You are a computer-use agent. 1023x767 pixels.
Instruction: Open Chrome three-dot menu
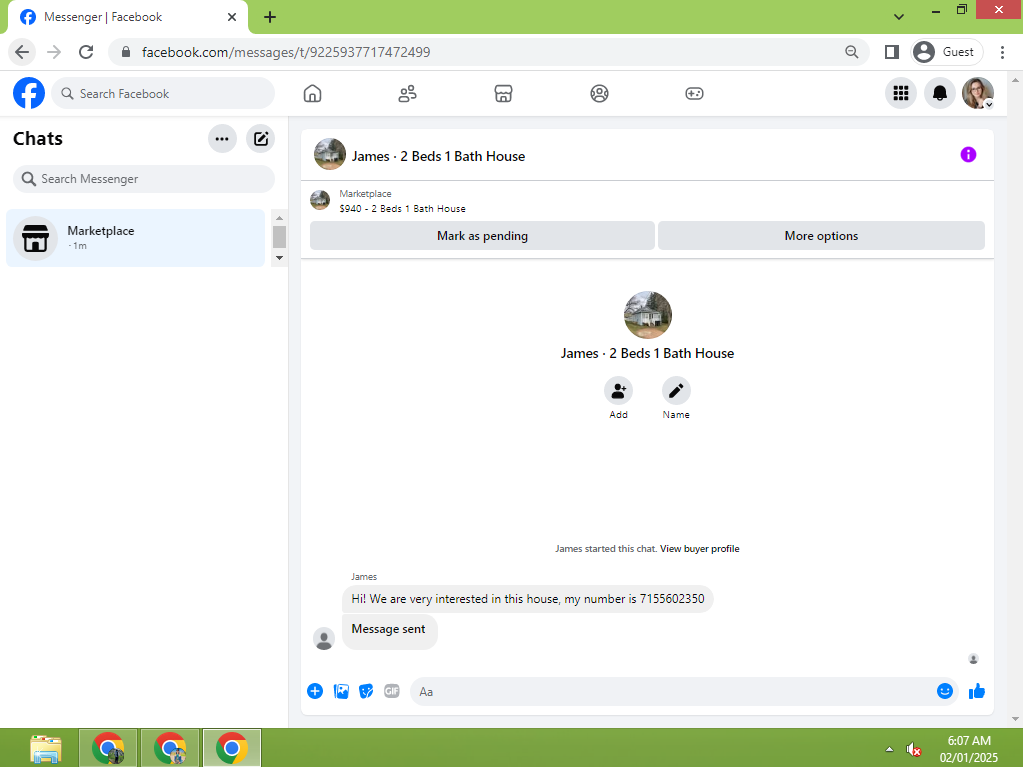[1002, 52]
